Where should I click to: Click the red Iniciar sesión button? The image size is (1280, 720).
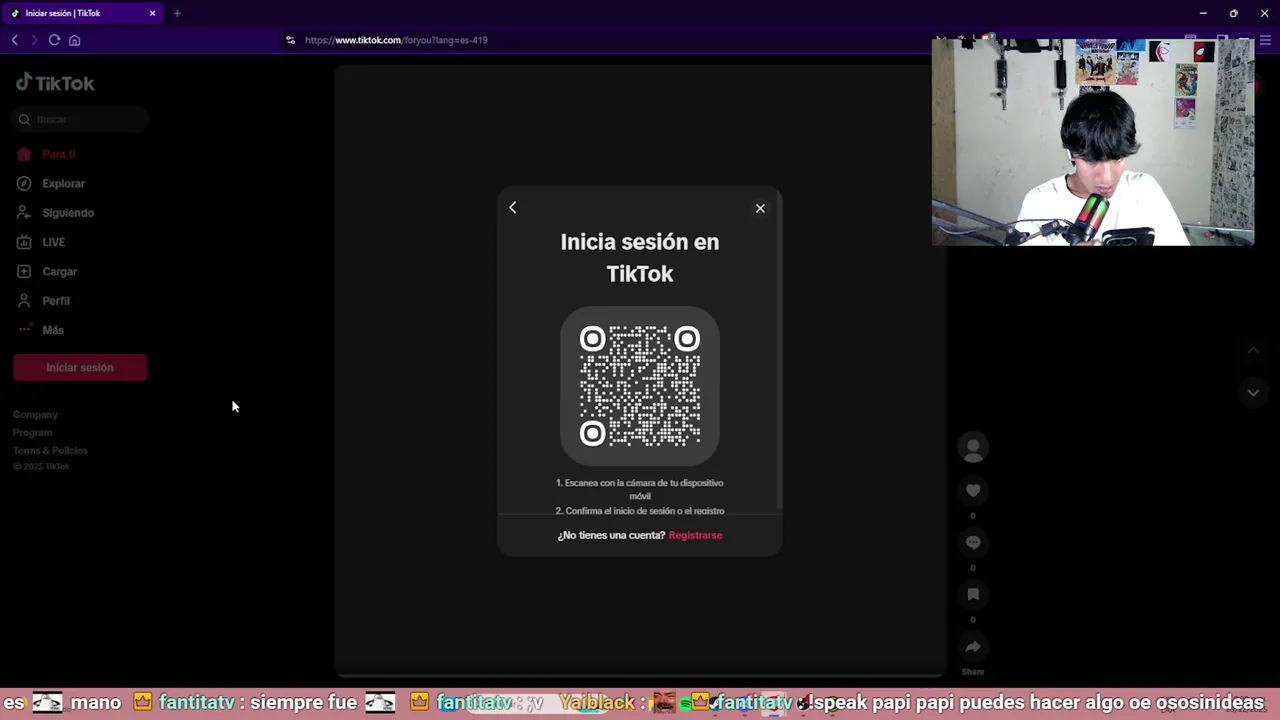80,367
